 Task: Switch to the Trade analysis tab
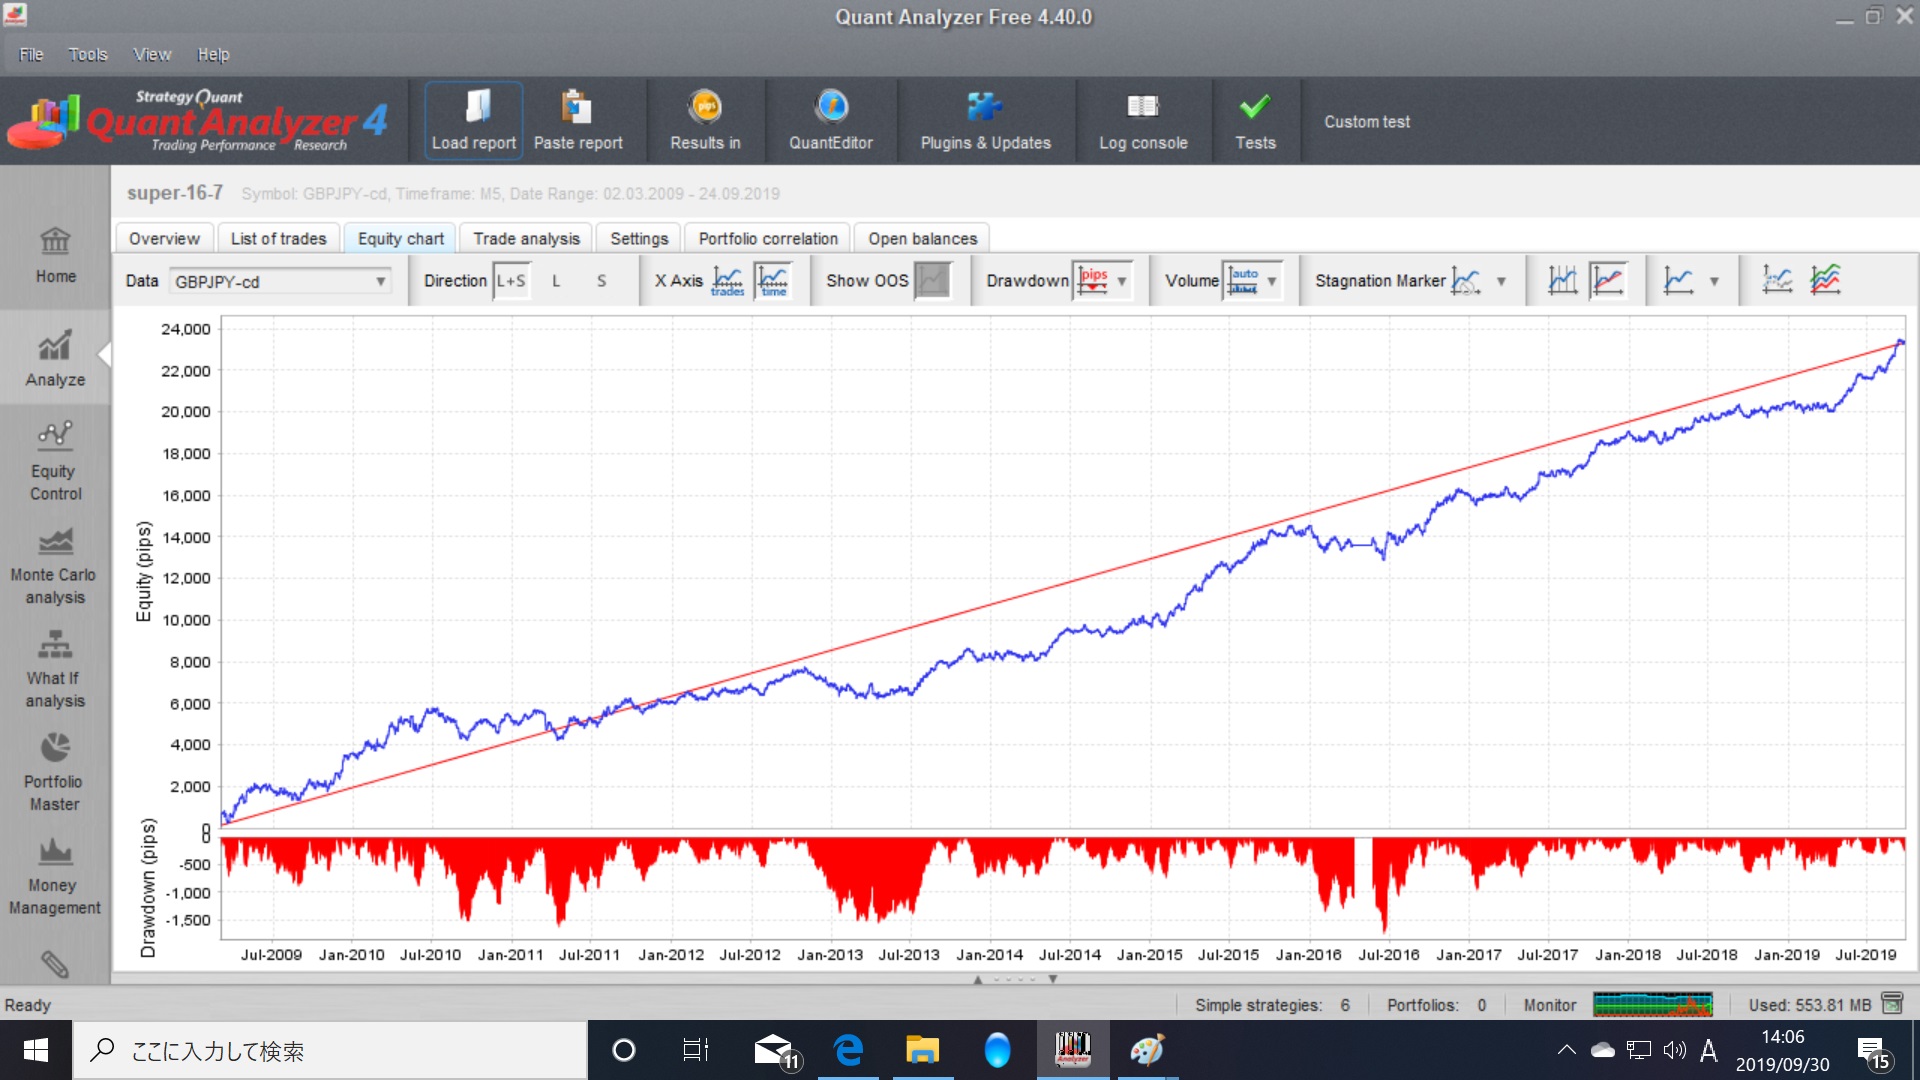coord(526,239)
